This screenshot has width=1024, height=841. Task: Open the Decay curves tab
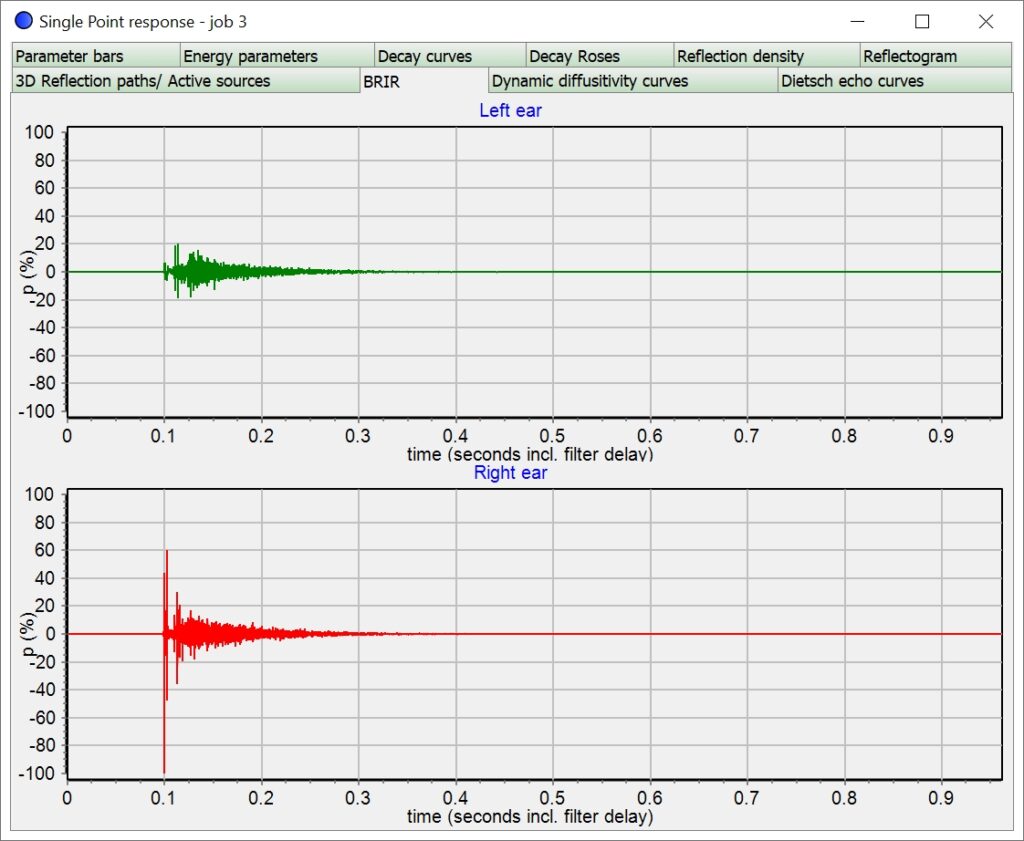450,56
